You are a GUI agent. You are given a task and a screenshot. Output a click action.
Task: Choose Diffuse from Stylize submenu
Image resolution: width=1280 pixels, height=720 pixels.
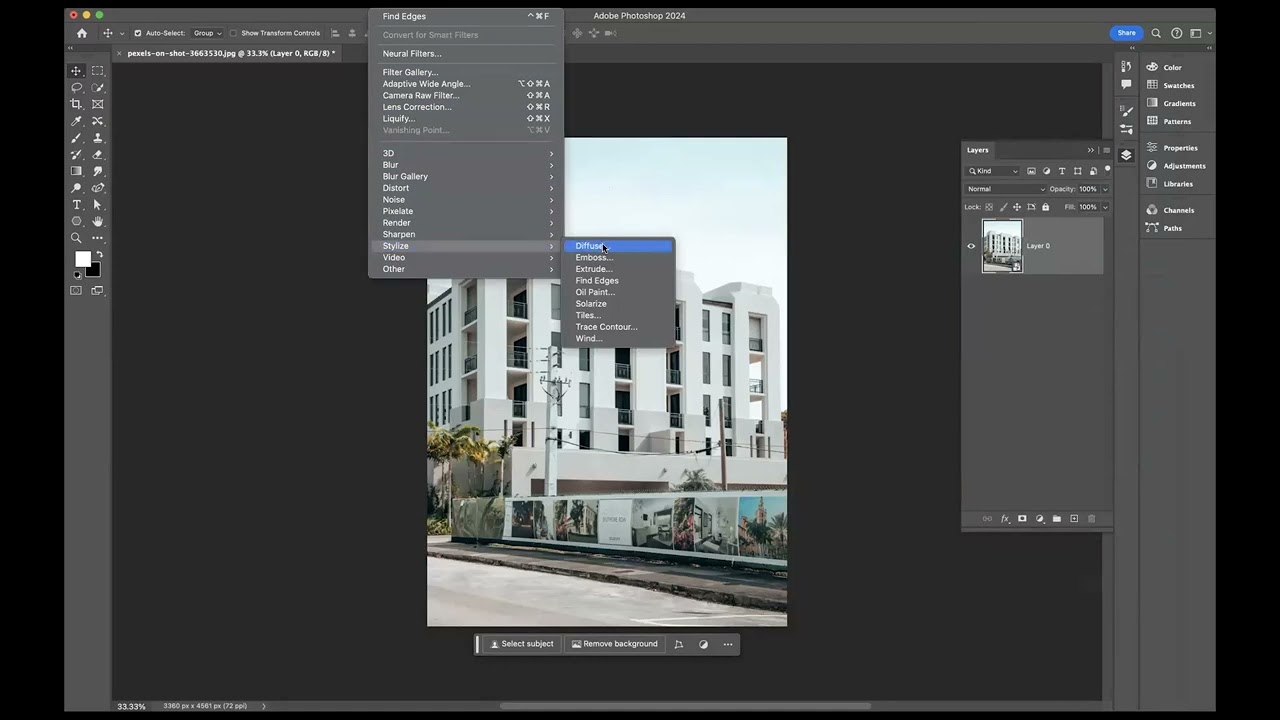tap(619, 246)
